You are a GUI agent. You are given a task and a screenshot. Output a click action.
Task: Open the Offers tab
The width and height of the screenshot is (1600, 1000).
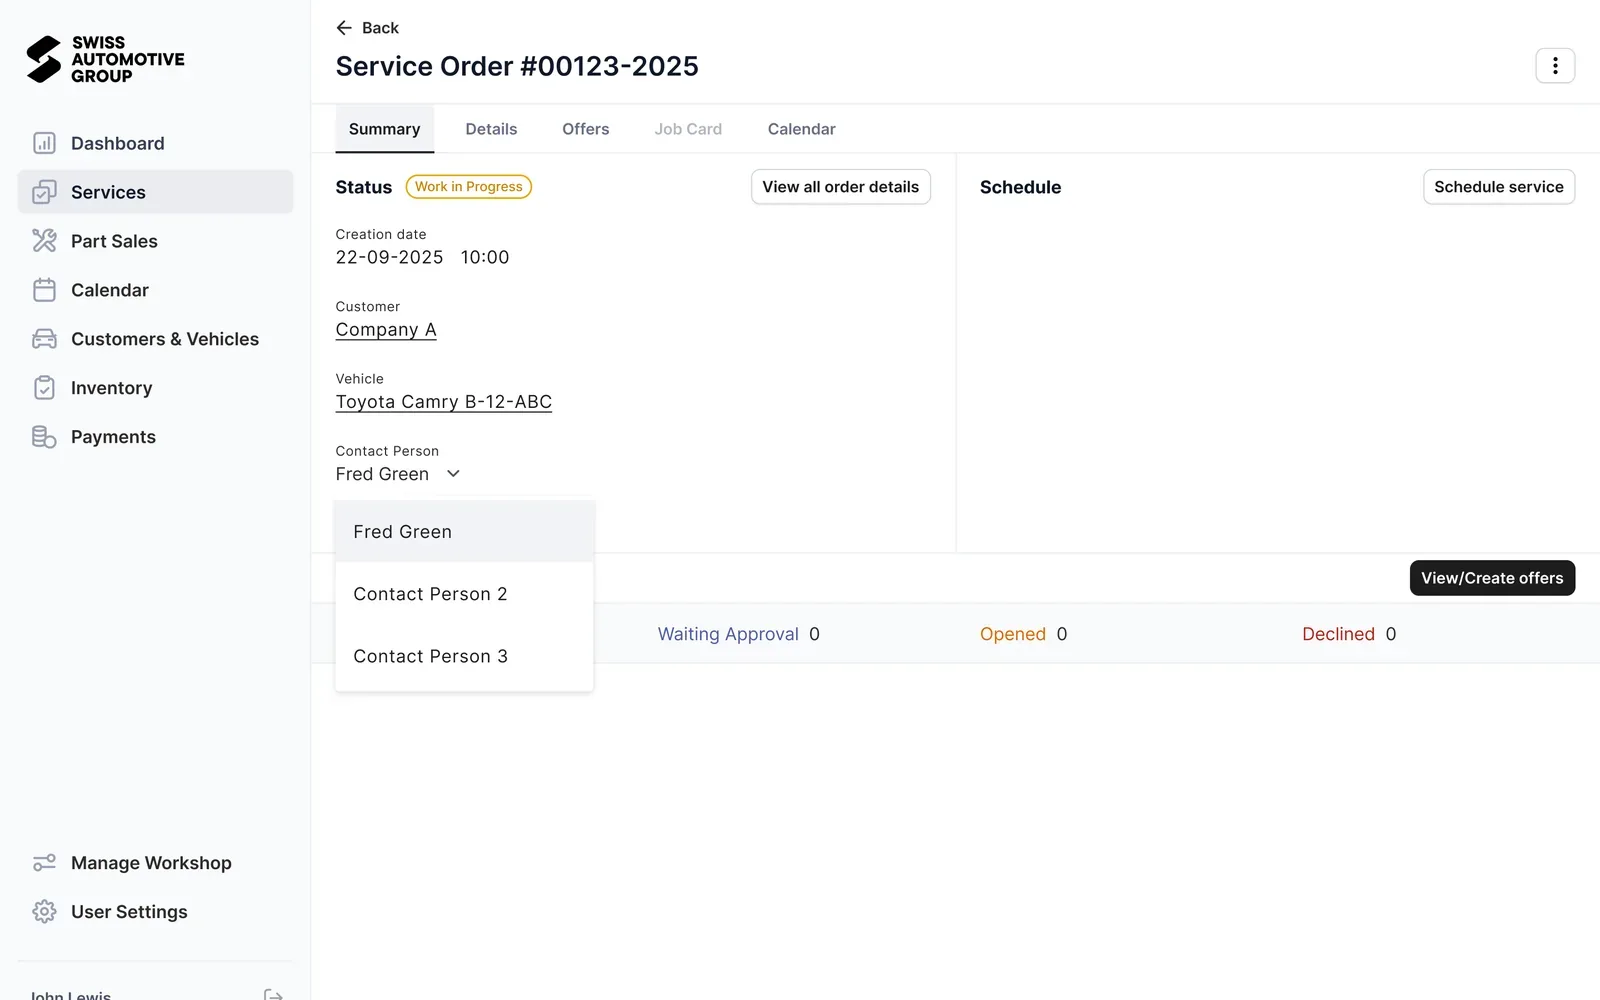pos(585,129)
